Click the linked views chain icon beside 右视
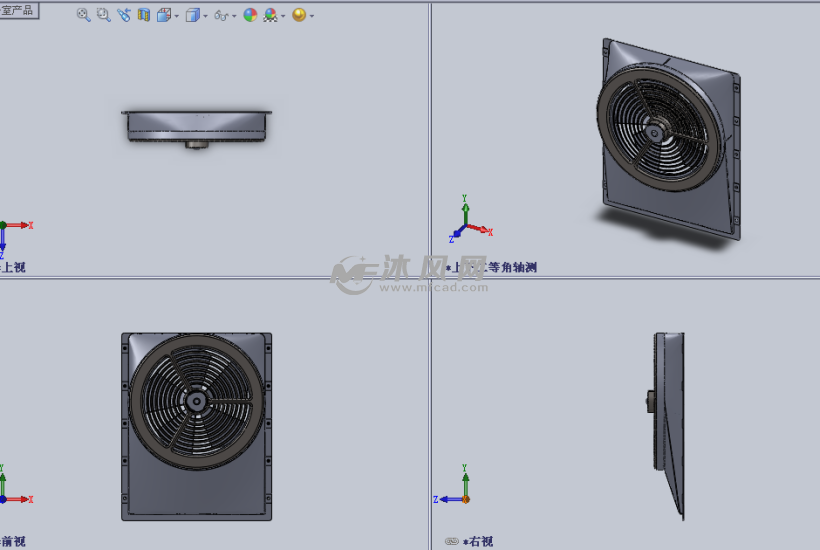 coord(452,541)
